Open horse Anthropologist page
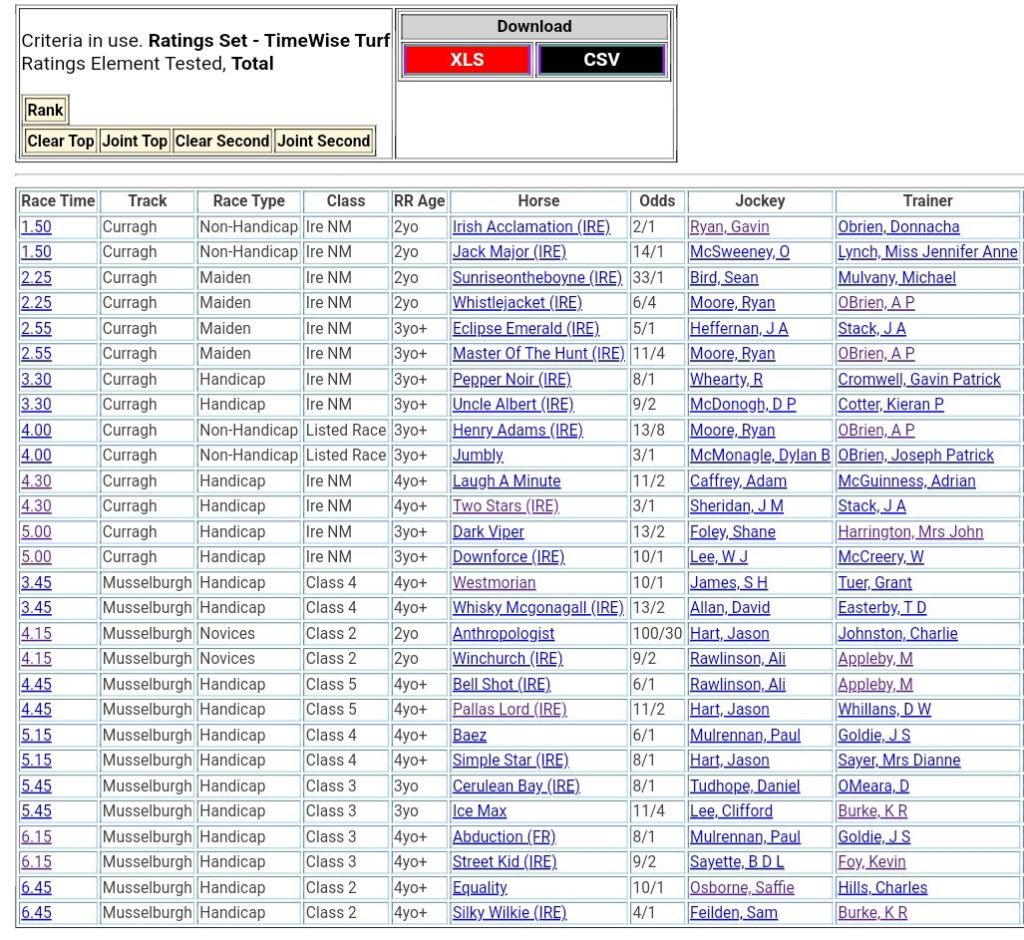 (x=503, y=633)
